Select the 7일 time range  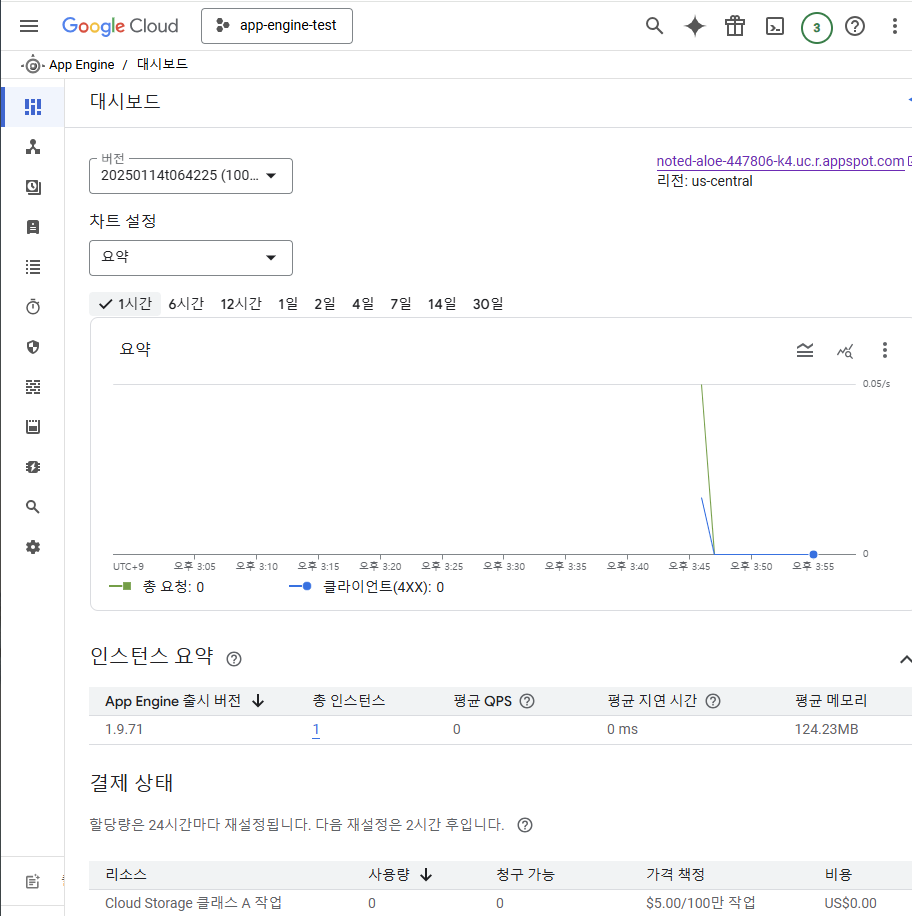point(401,304)
